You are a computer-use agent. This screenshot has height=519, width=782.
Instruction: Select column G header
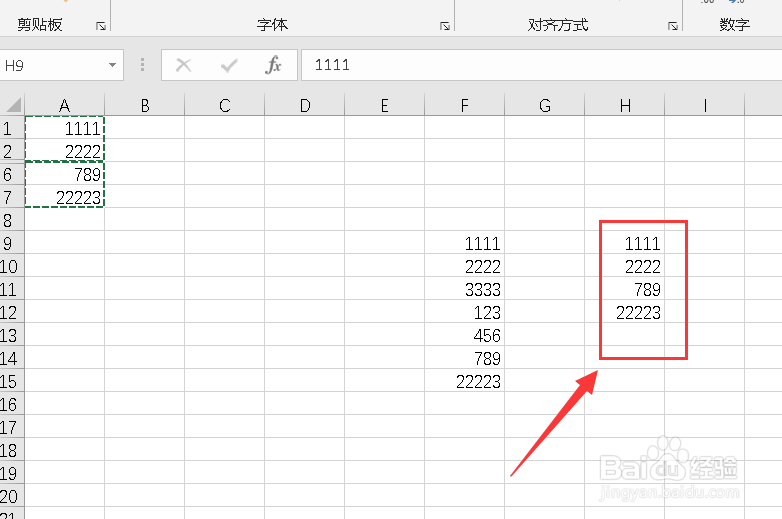click(x=545, y=105)
